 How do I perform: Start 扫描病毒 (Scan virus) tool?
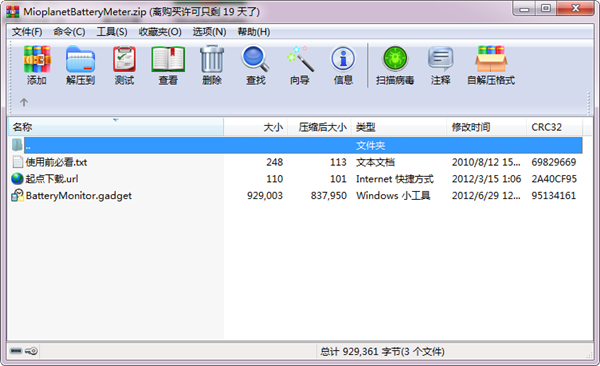point(395,59)
